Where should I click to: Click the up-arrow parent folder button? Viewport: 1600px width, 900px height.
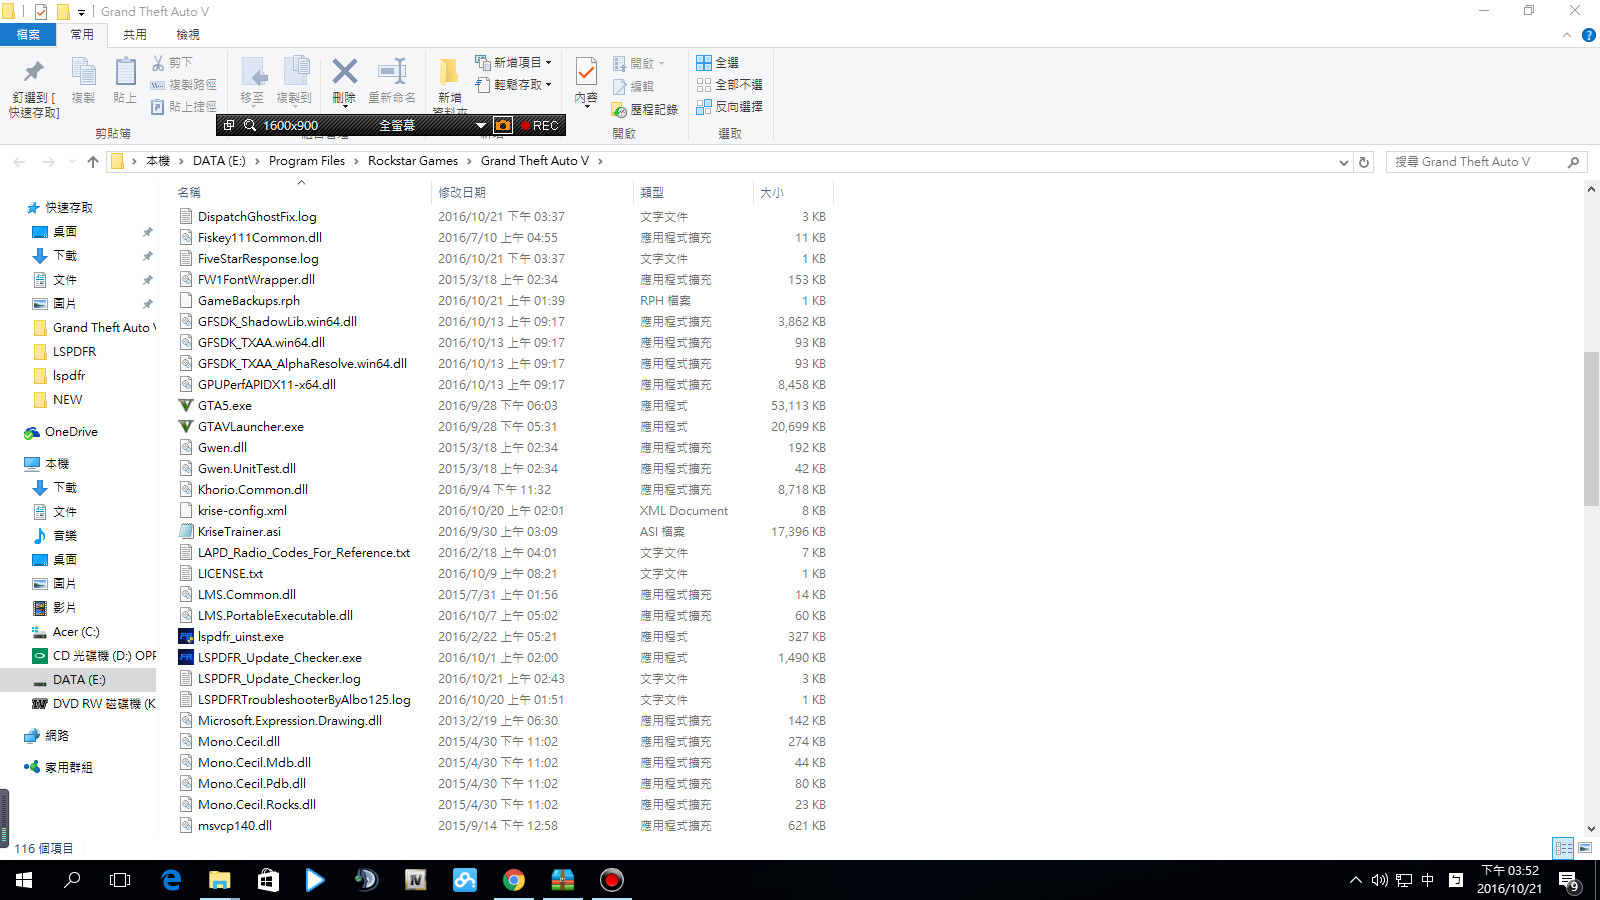click(x=93, y=161)
